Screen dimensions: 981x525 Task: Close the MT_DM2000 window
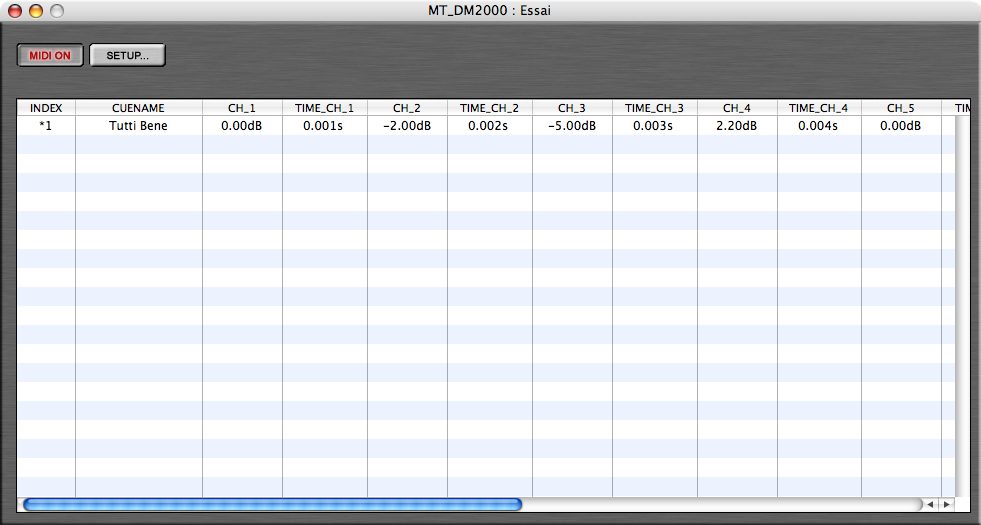(14, 11)
